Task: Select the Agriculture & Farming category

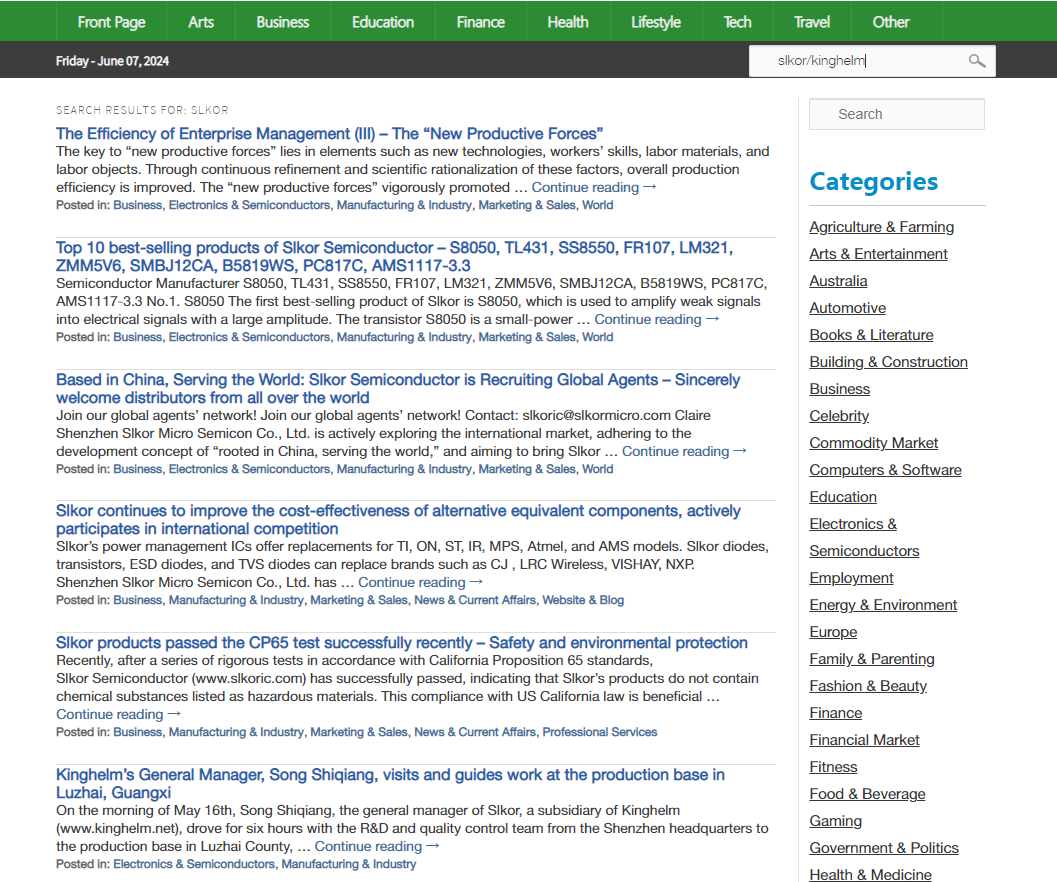Action: point(881,227)
